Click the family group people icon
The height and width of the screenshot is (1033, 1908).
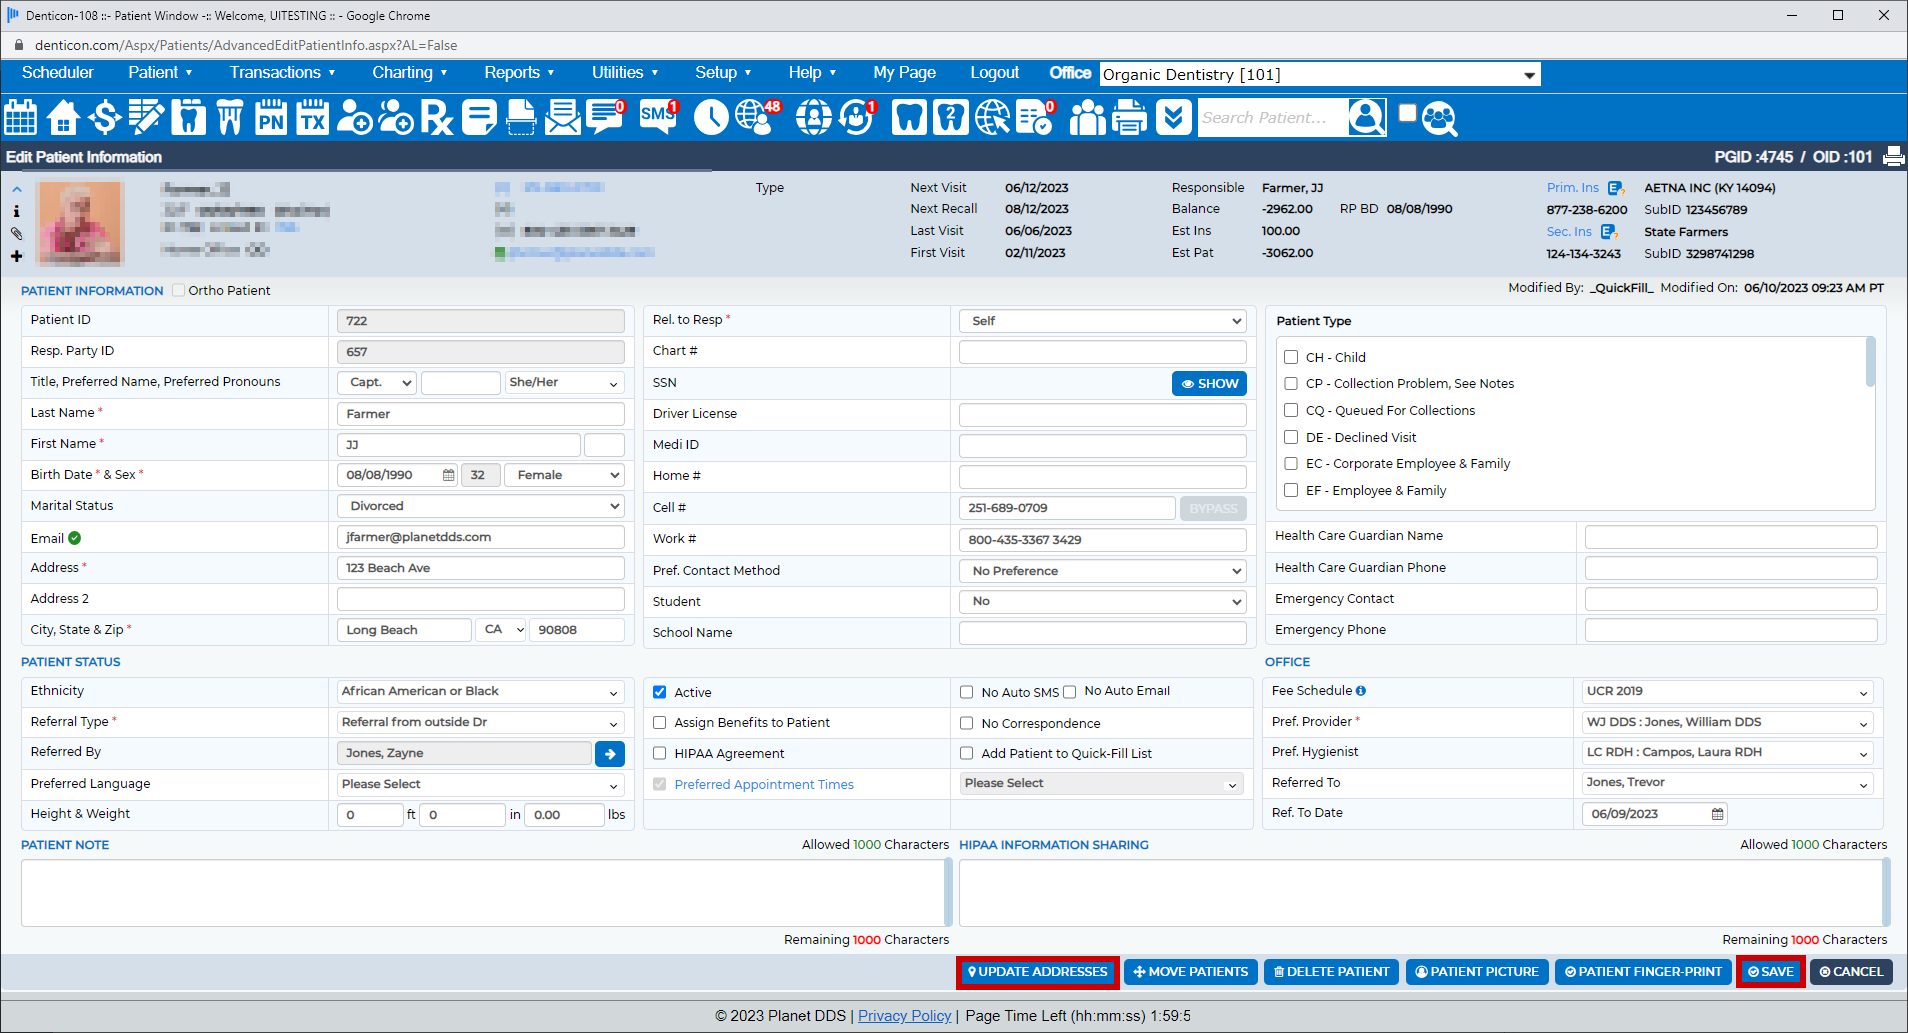(x=1088, y=117)
